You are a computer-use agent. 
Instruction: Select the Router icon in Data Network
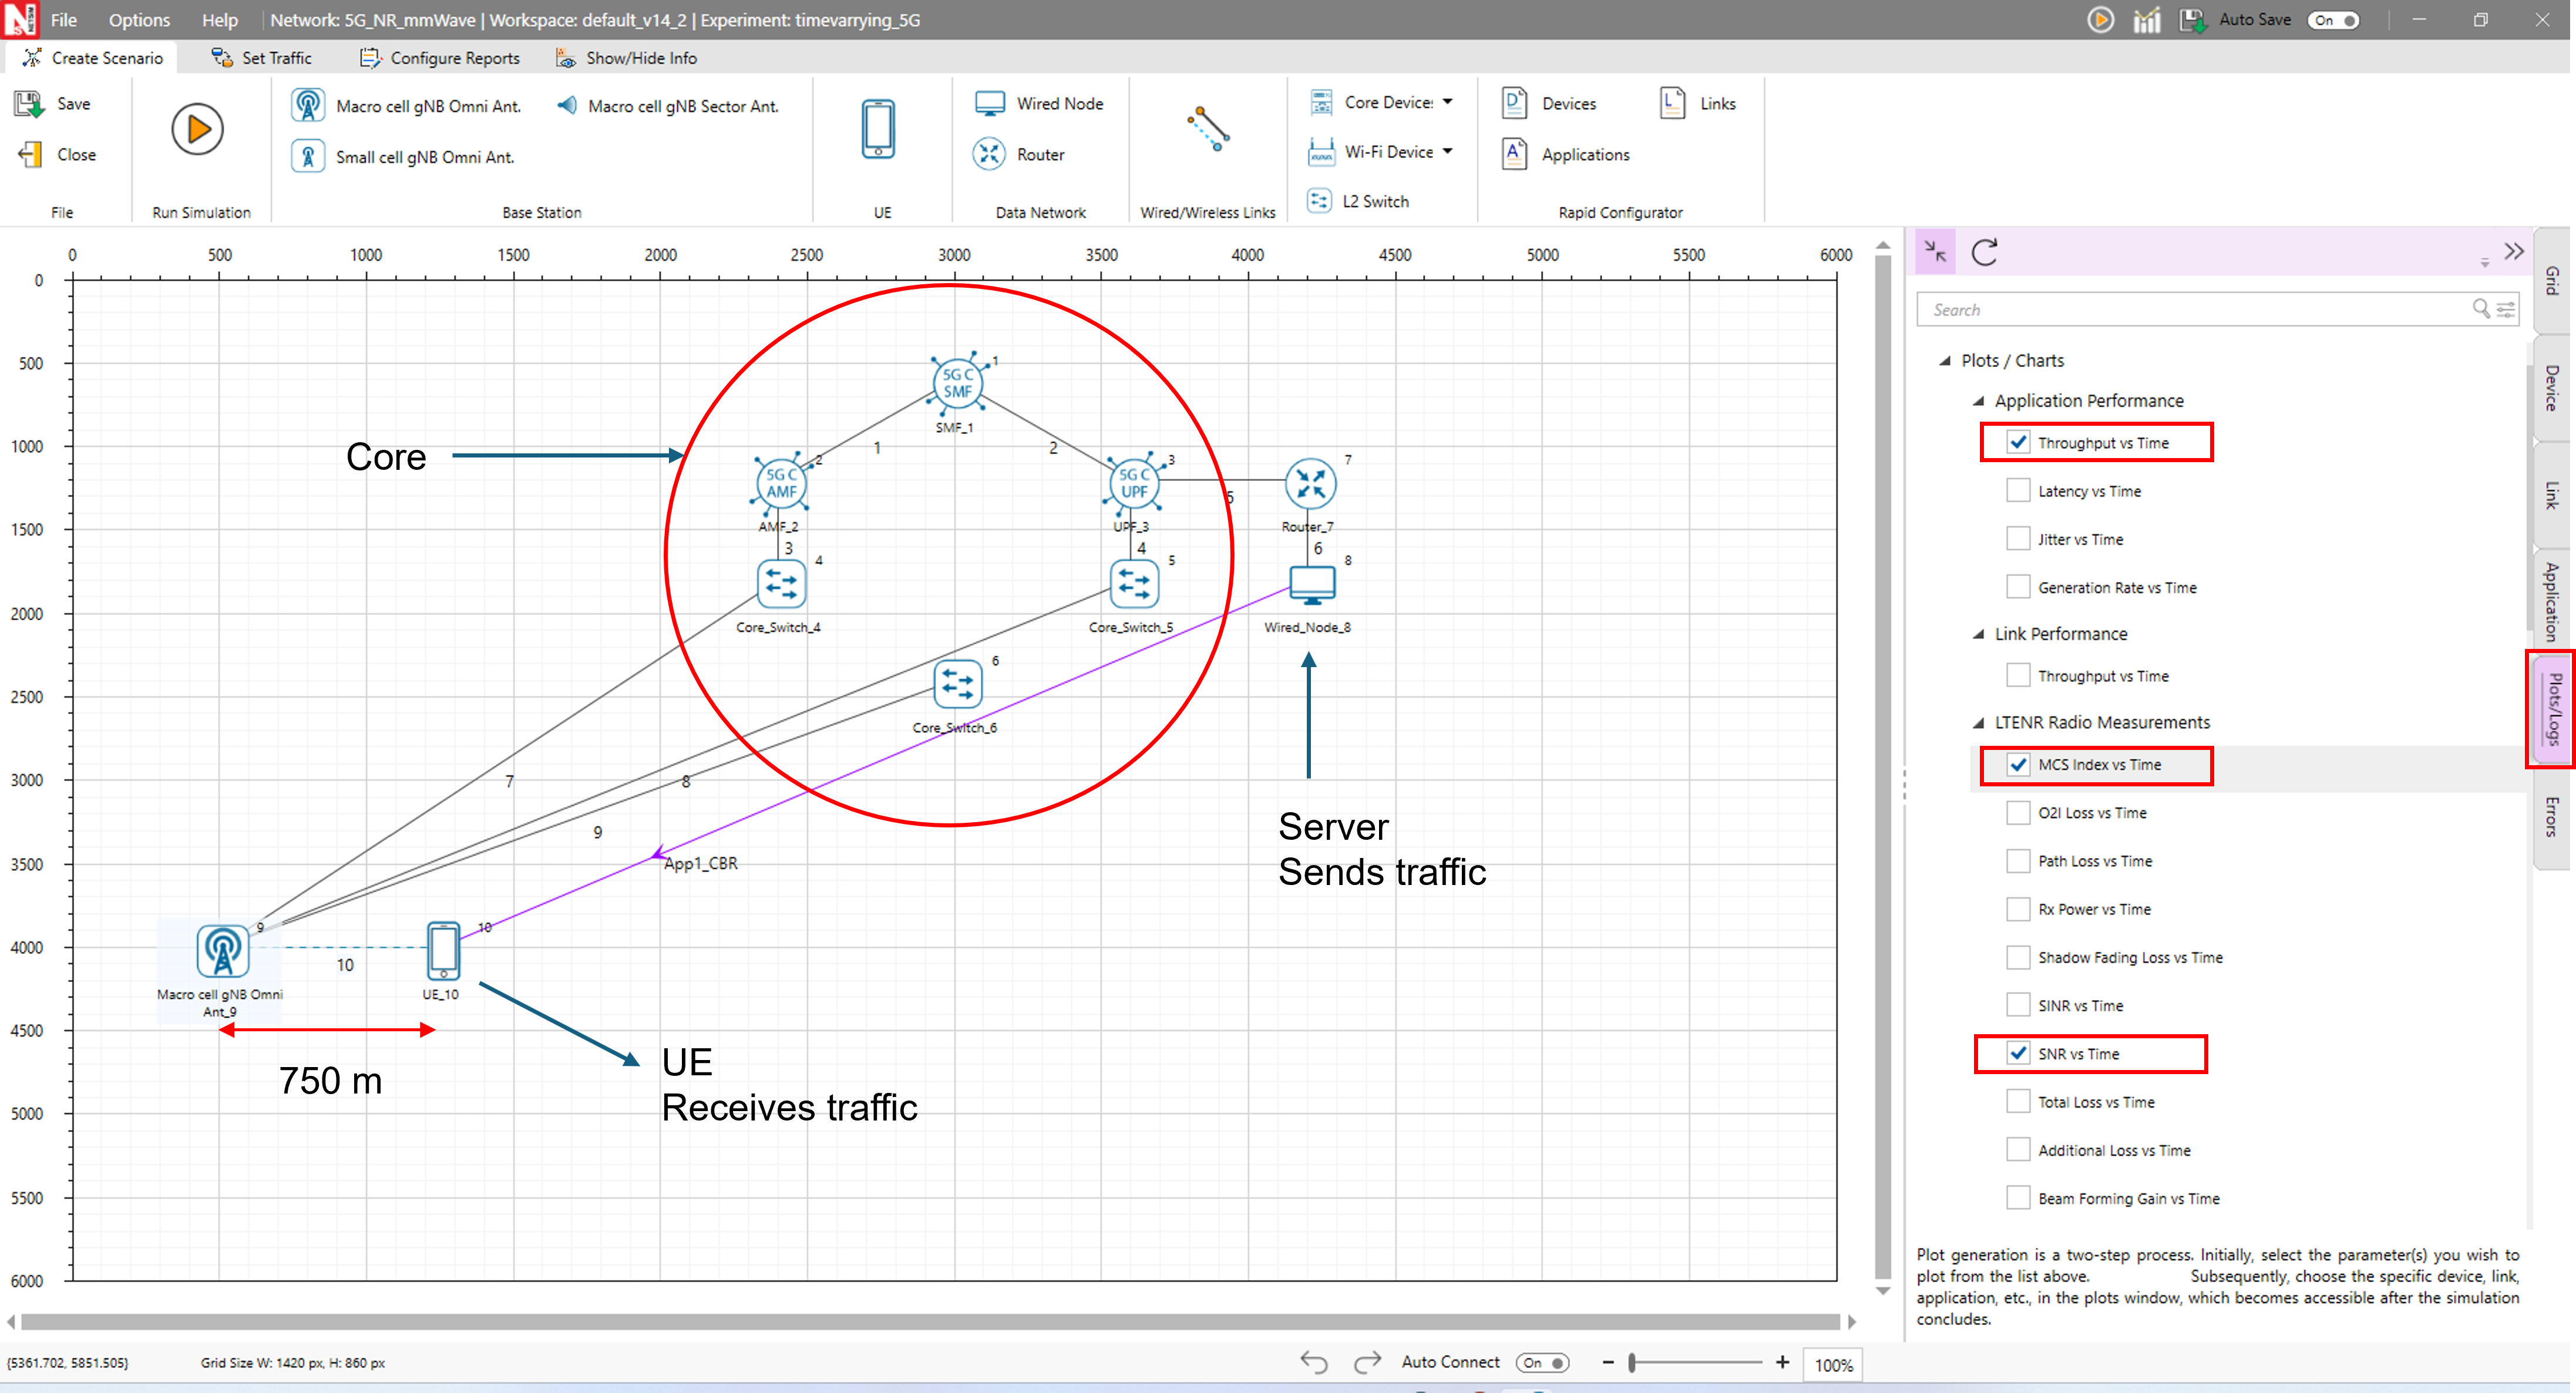(x=988, y=154)
